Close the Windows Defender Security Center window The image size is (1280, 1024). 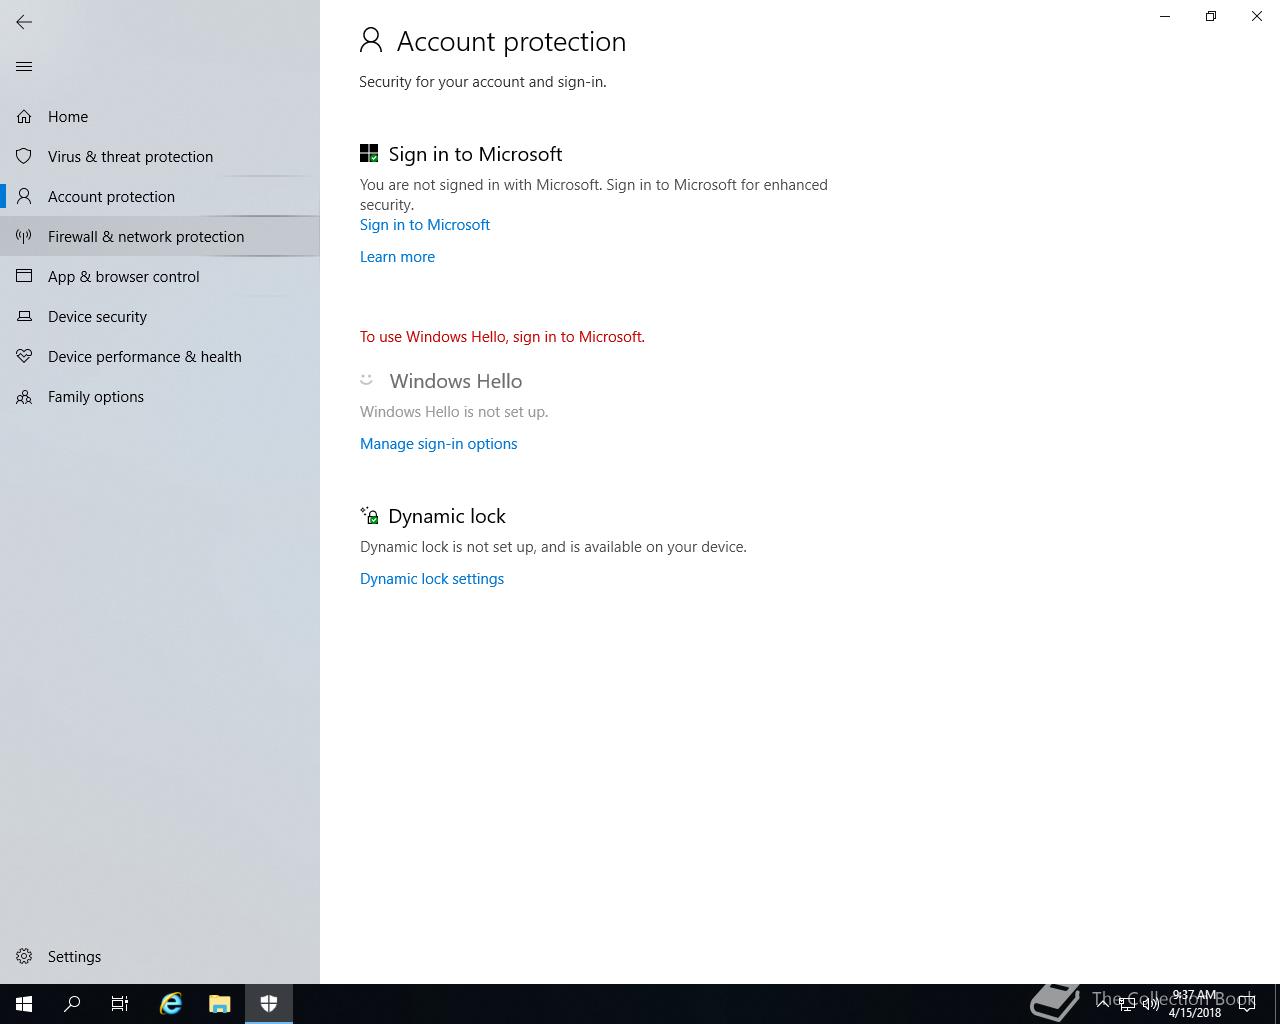coord(1257,16)
